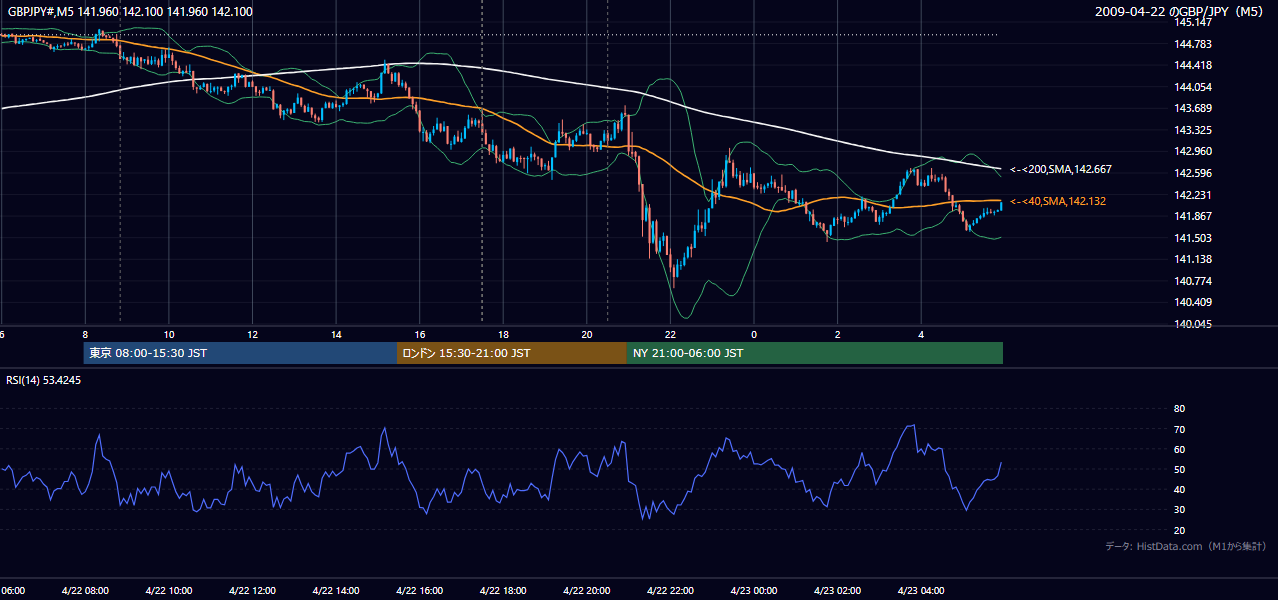1278x600 pixels.
Task: Click the ロンドン 15:30-21:00 JST session bar
Action: pos(512,353)
